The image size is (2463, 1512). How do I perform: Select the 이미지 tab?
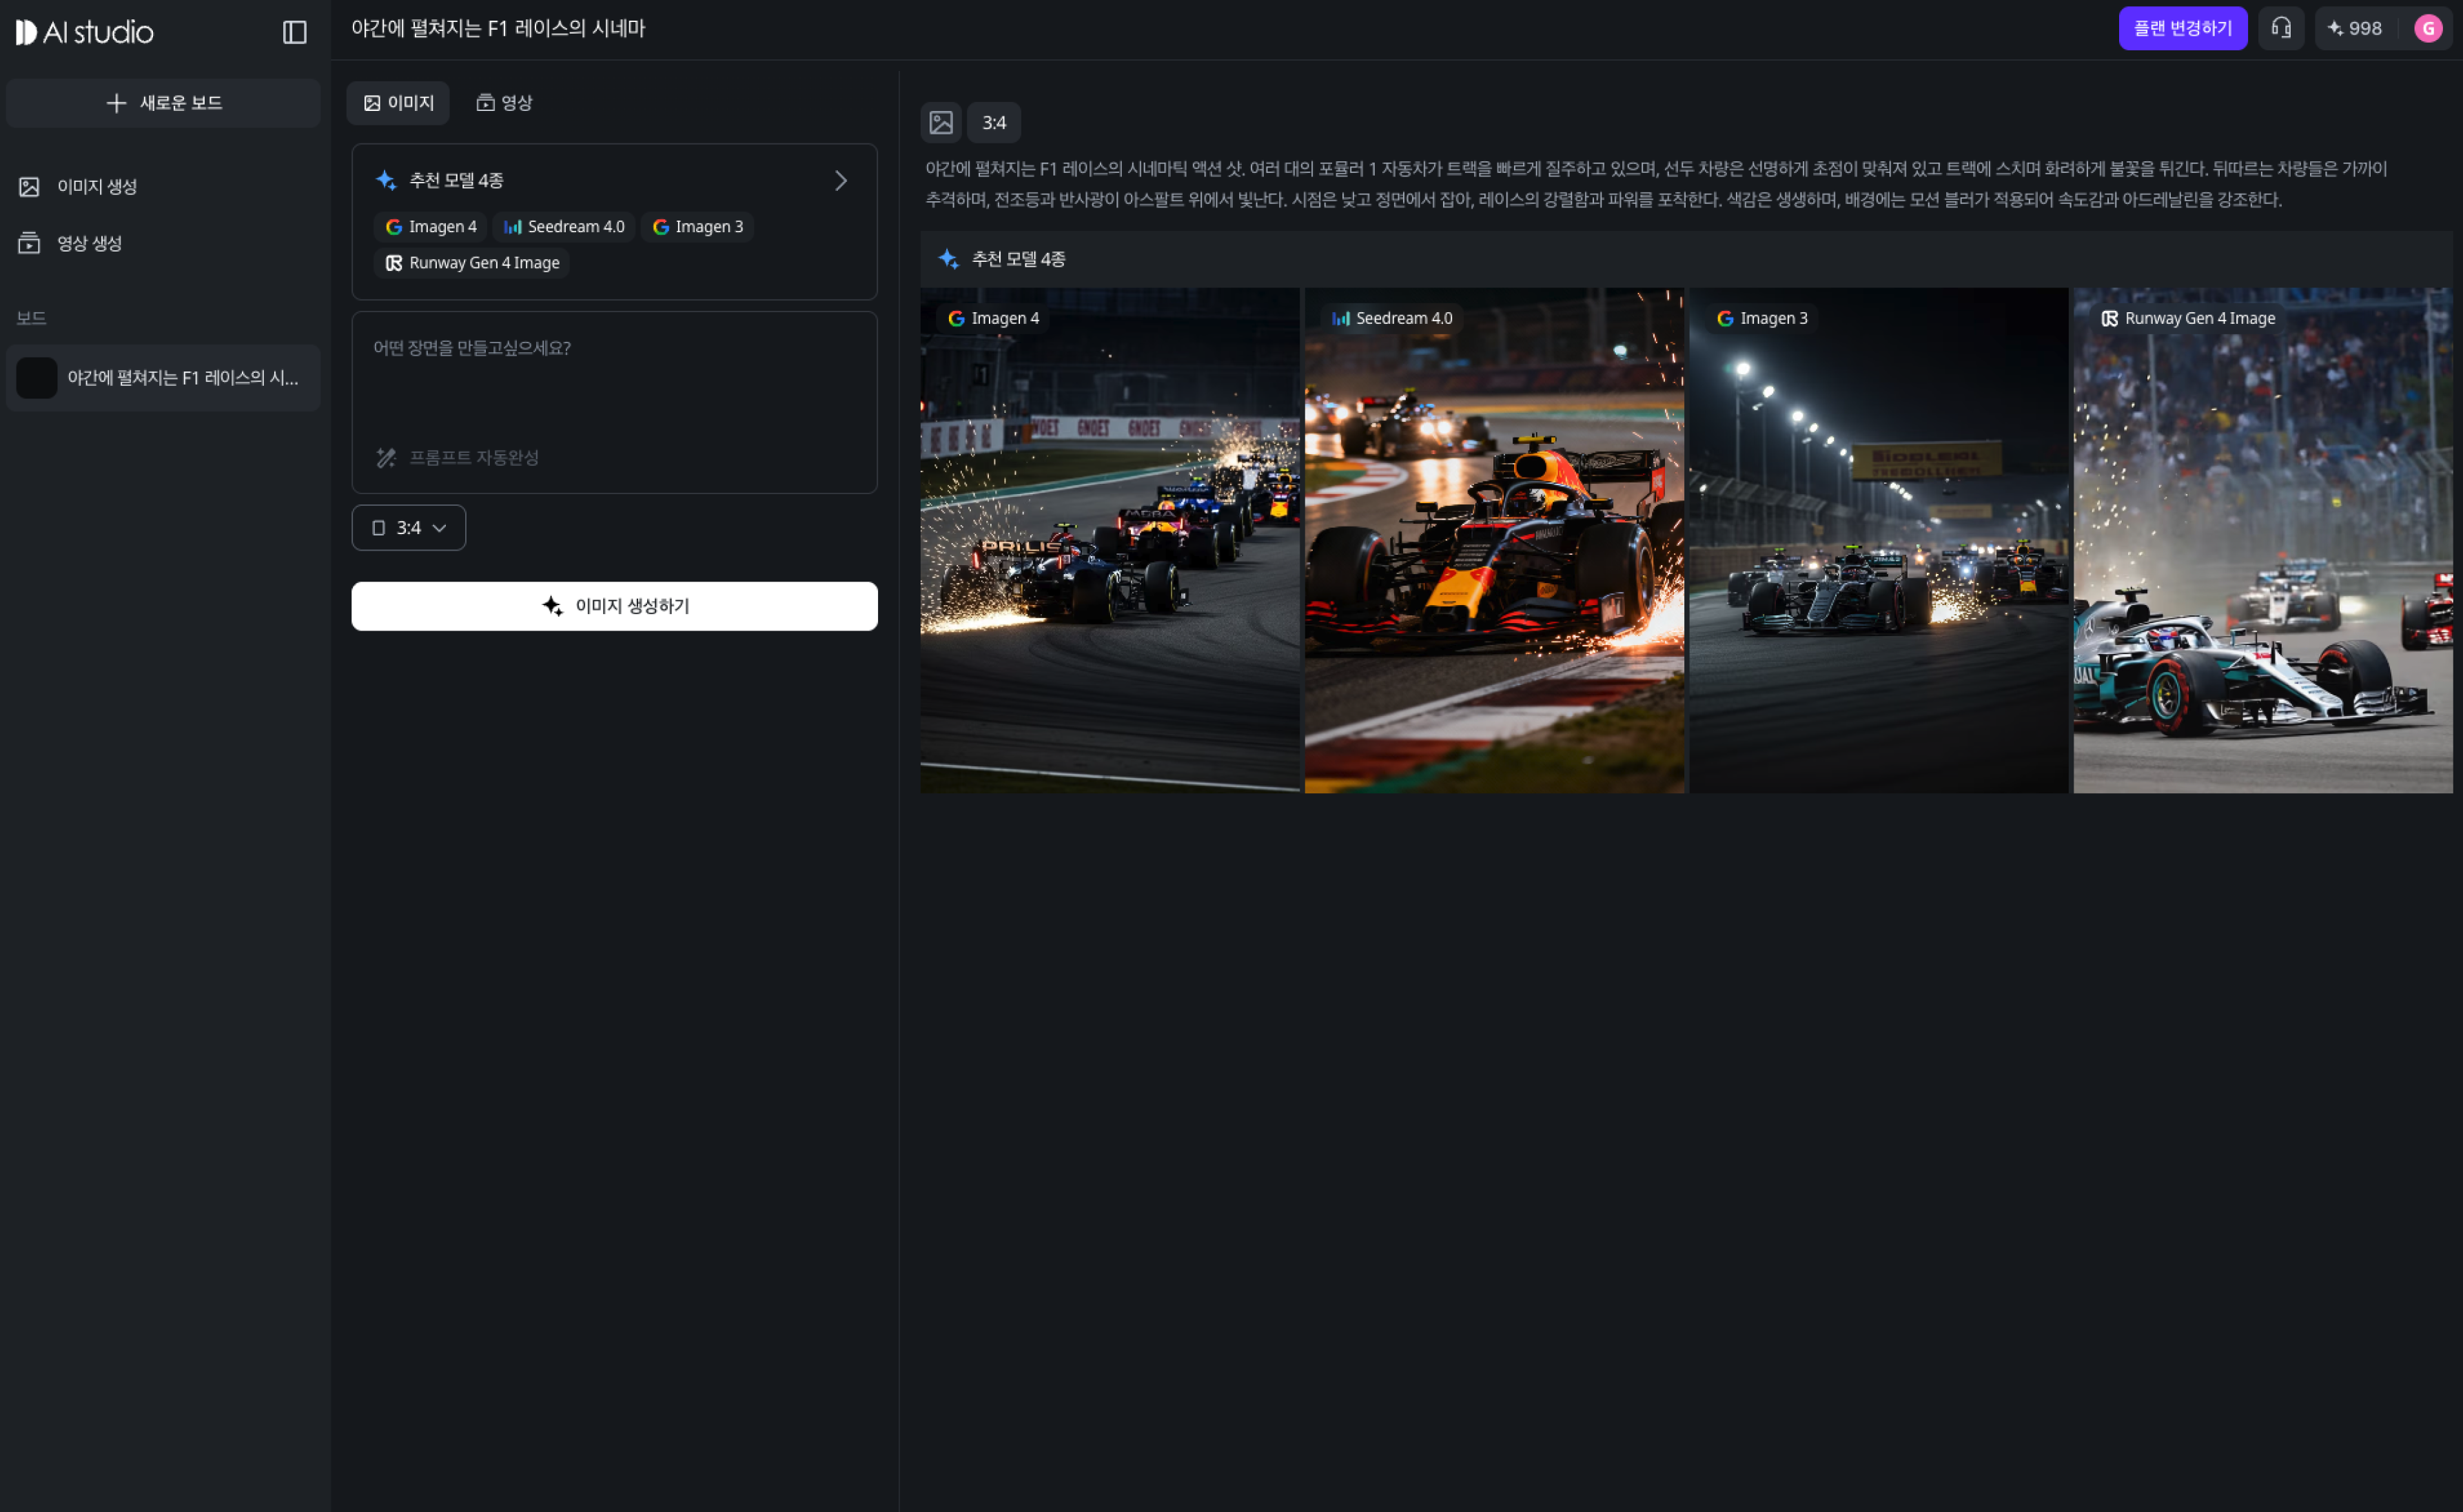tap(398, 103)
